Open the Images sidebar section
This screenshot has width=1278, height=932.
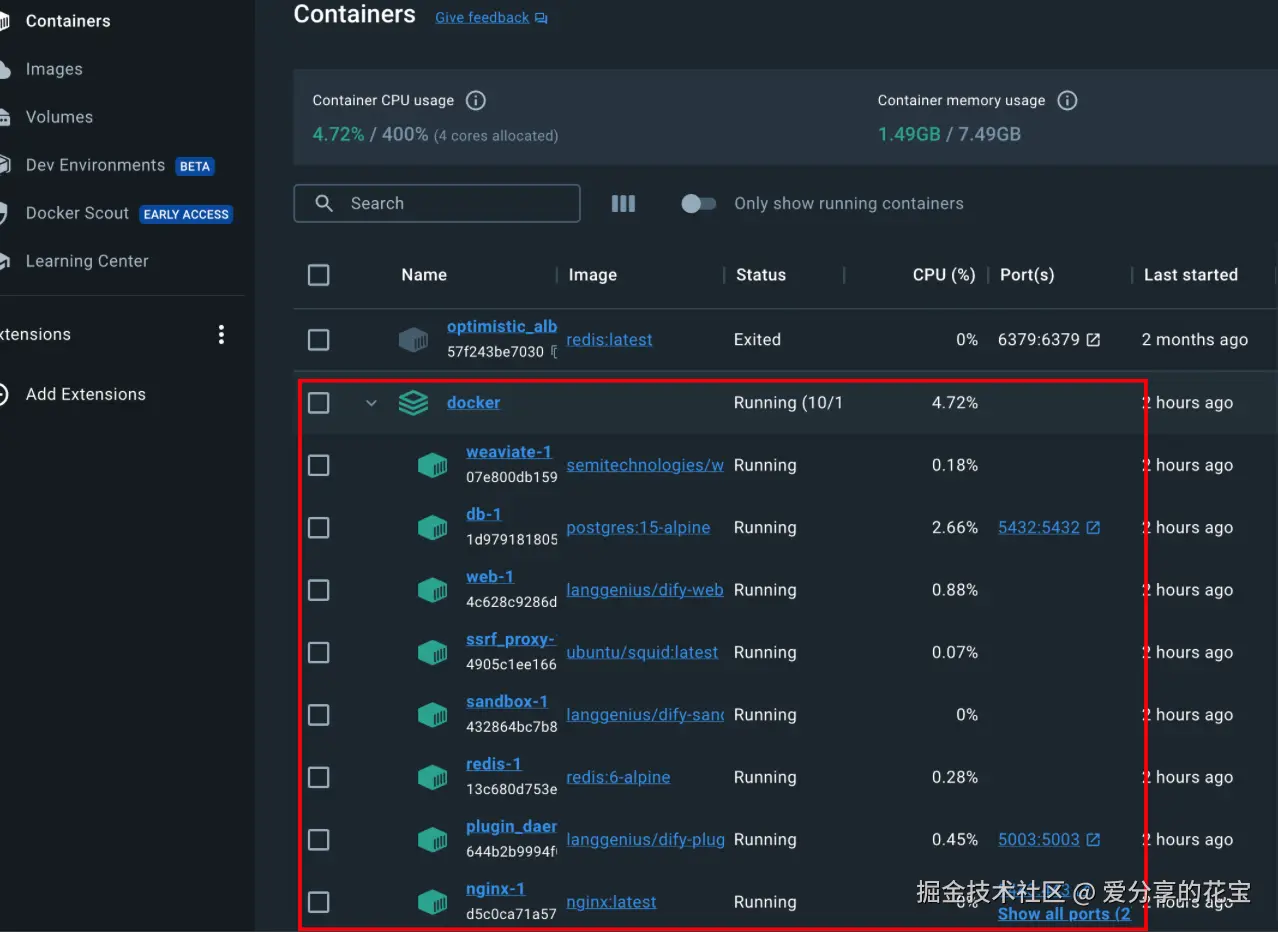pos(54,69)
